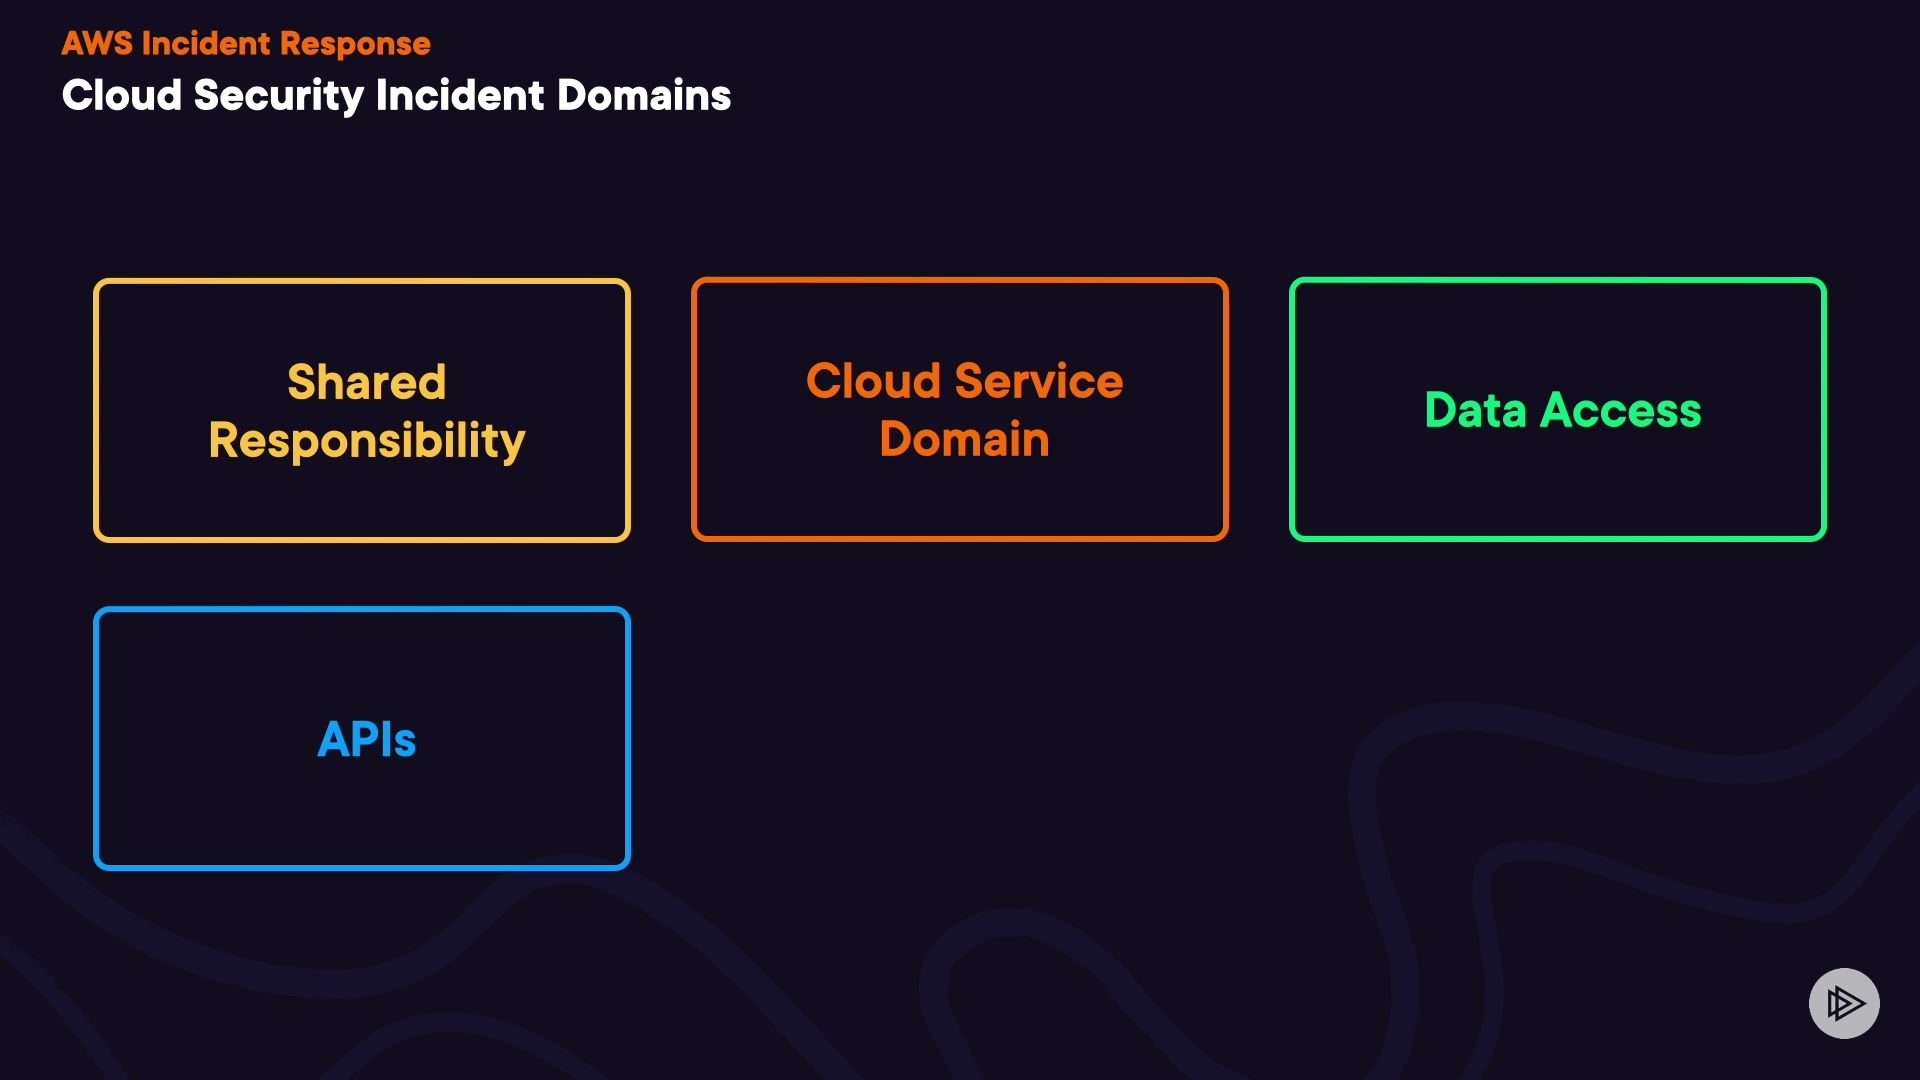Click the word Access in green box
Screen dimensions: 1920x1080
1620,410
